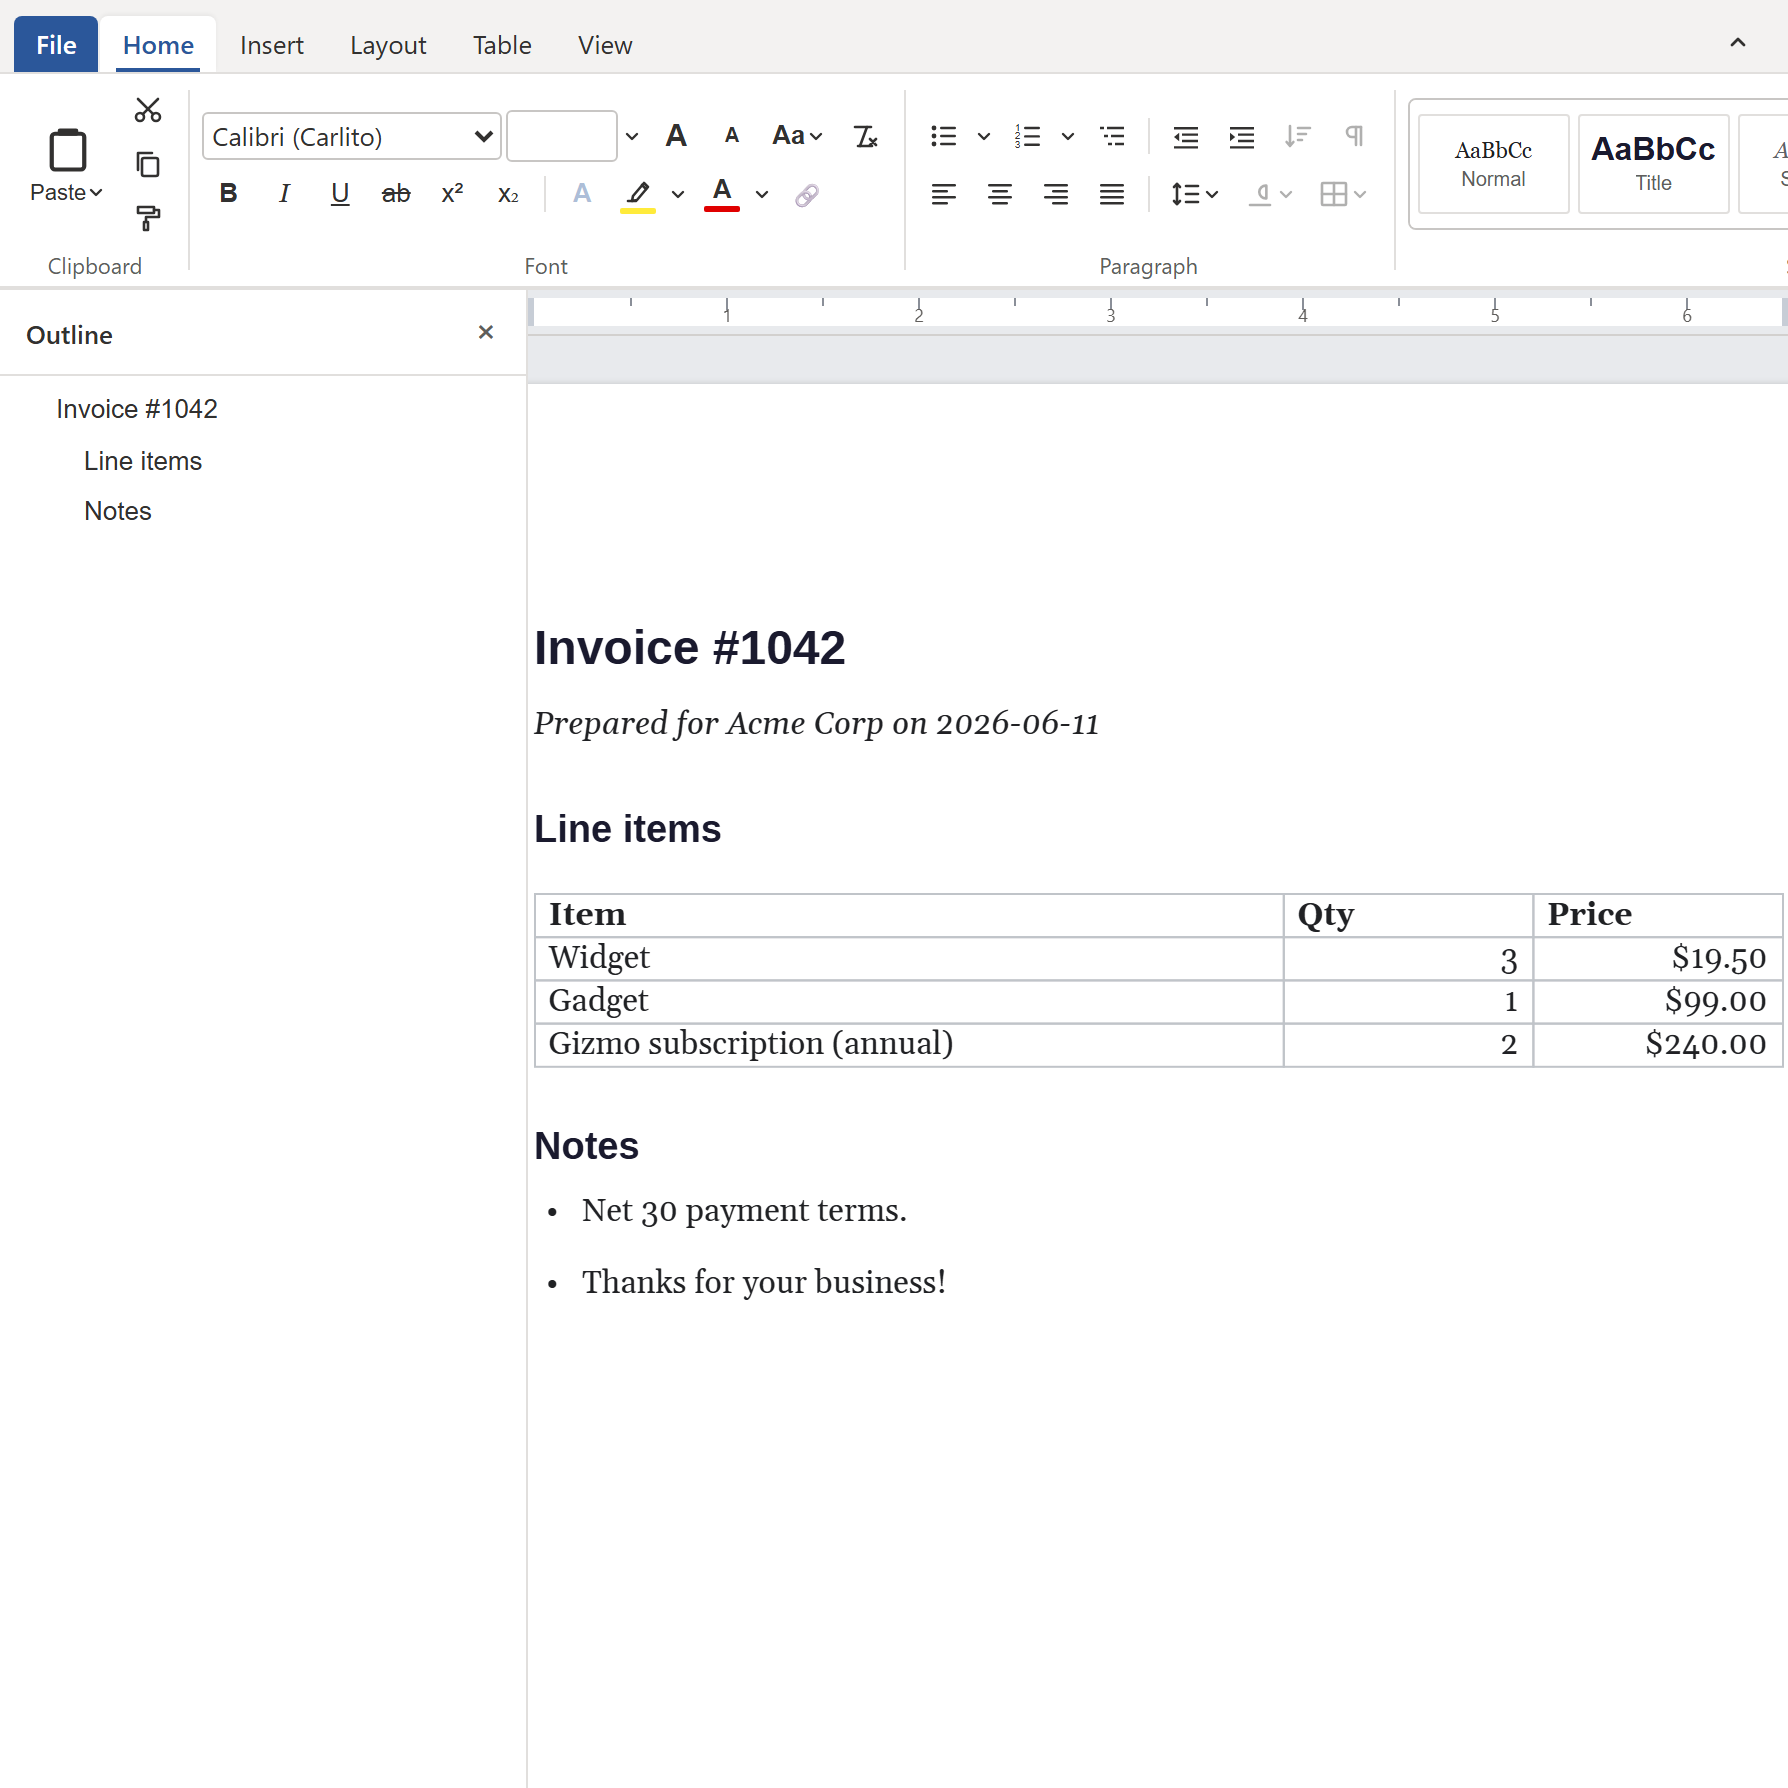The height and width of the screenshot is (1788, 1788).
Task: Toggle Superscript formatting
Action: click(452, 193)
